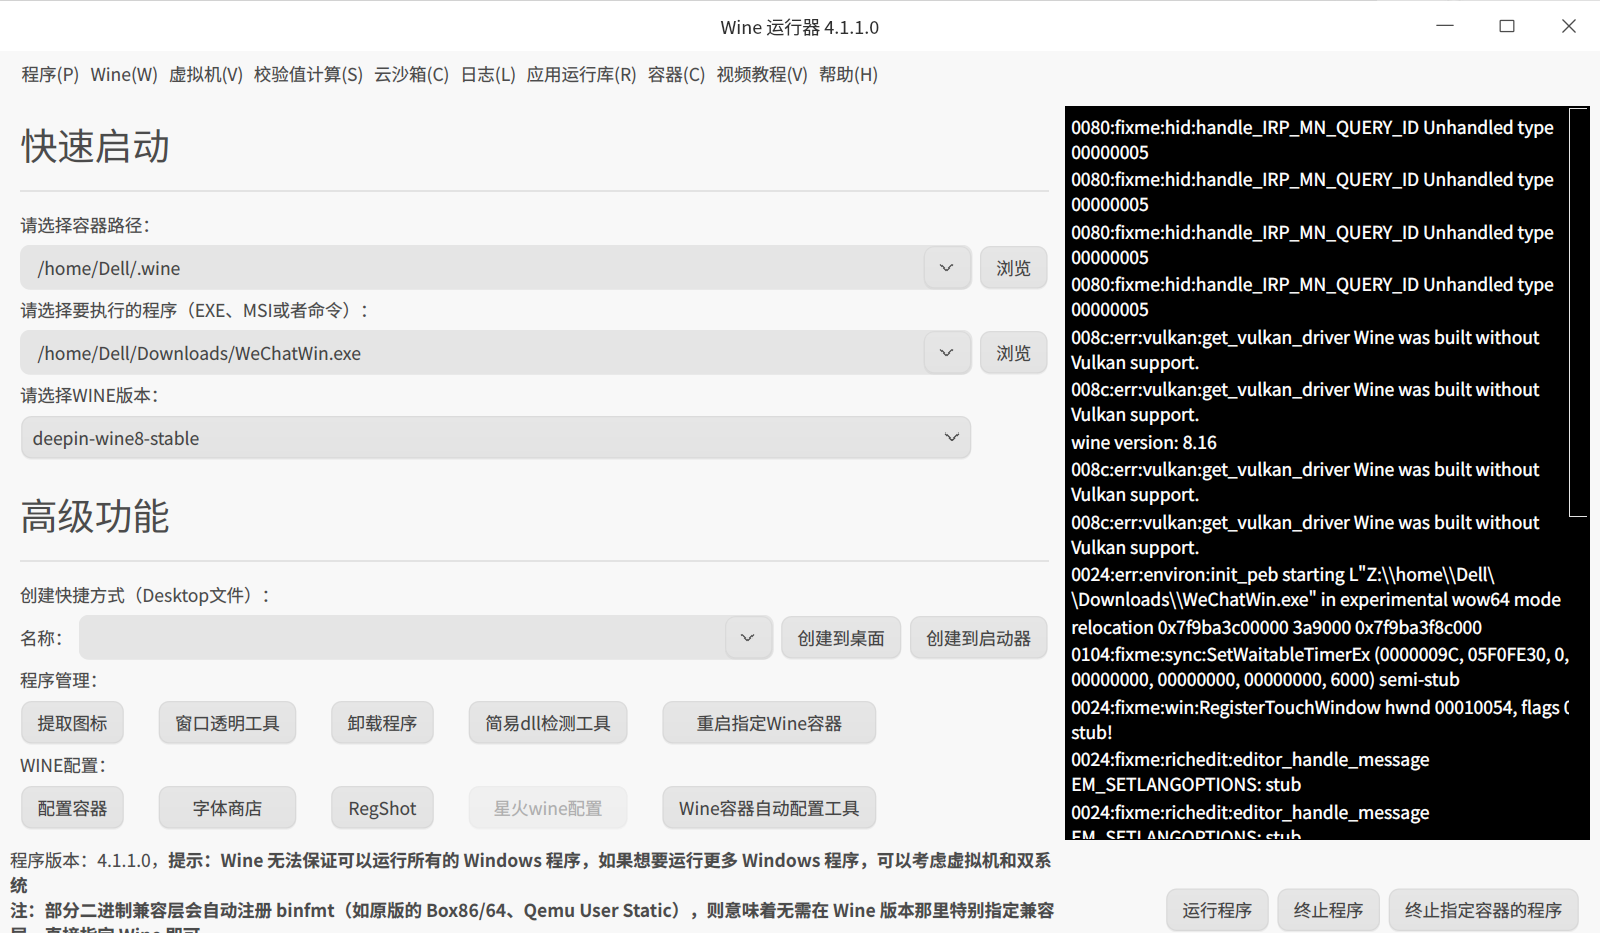Open the 应用运行库(R) menu
1600x933 pixels.
[x=581, y=75]
